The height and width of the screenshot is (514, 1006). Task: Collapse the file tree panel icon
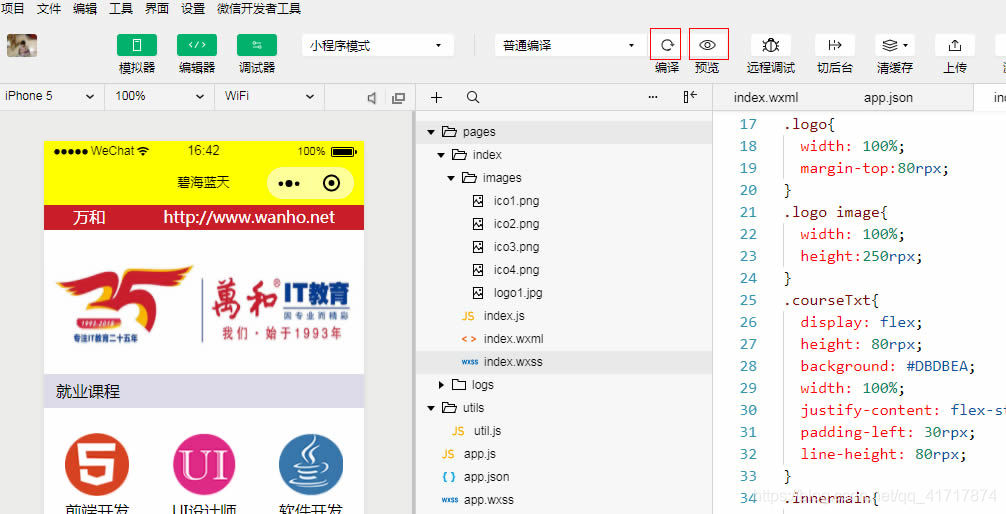click(690, 97)
